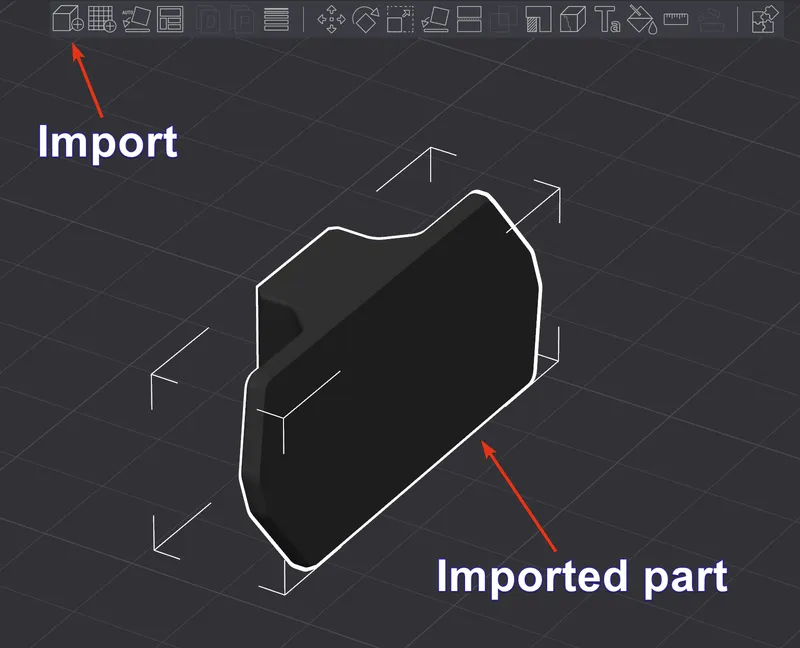Open the Assembly View puzzle icon
Image resolution: width=800 pixels, height=648 pixels.
[x=766, y=19]
